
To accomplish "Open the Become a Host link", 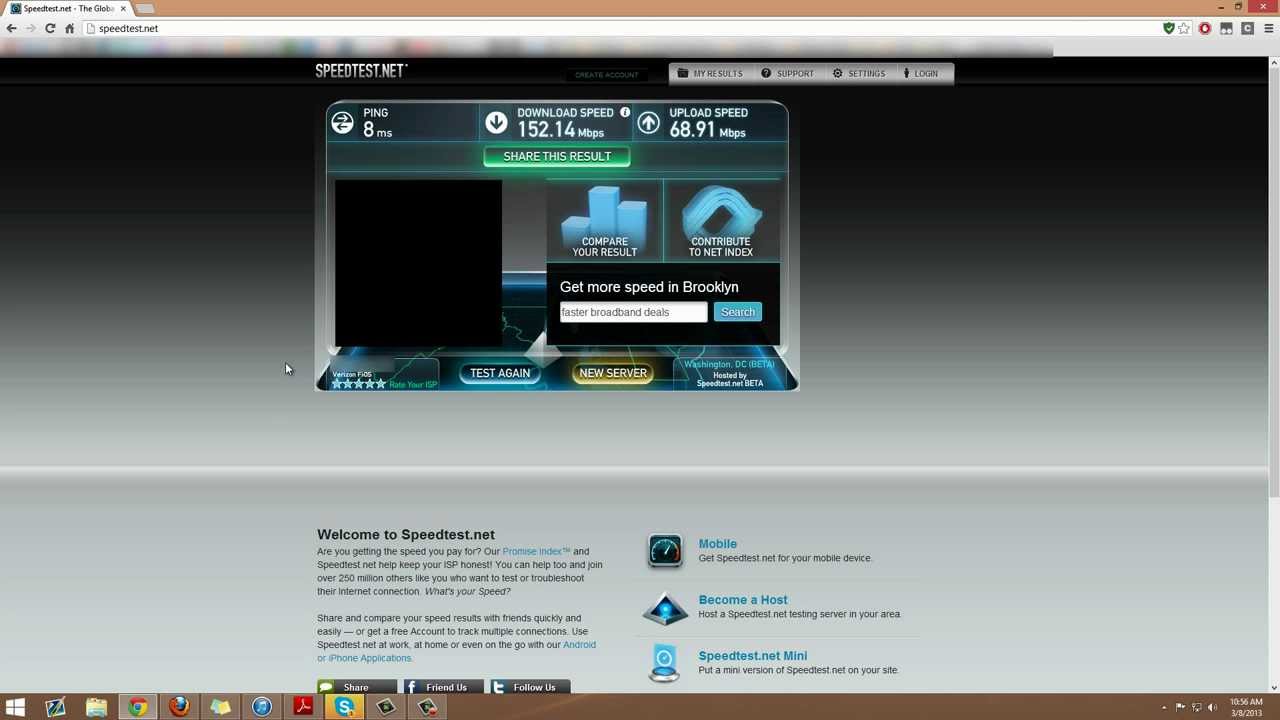I will pyautogui.click(x=743, y=600).
